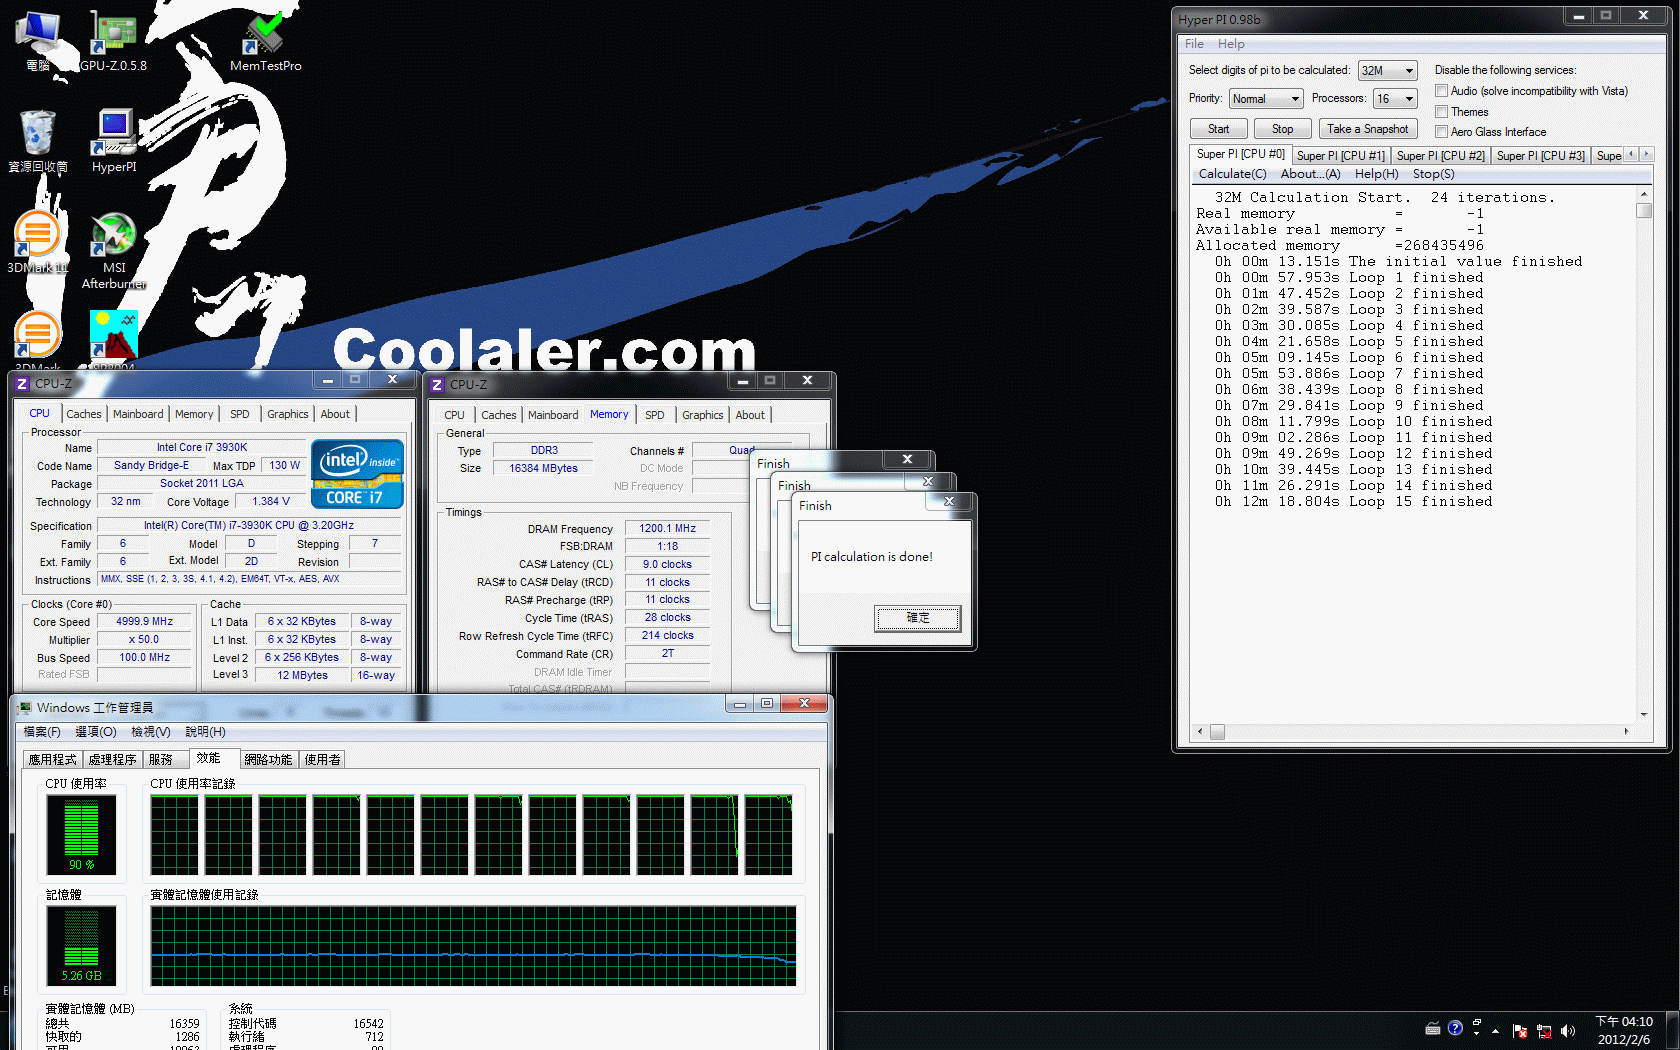Viewport: 1680px width, 1050px height.
Task: Open Mainboard tab in left CPU-Z window
Action: [138, 414]
